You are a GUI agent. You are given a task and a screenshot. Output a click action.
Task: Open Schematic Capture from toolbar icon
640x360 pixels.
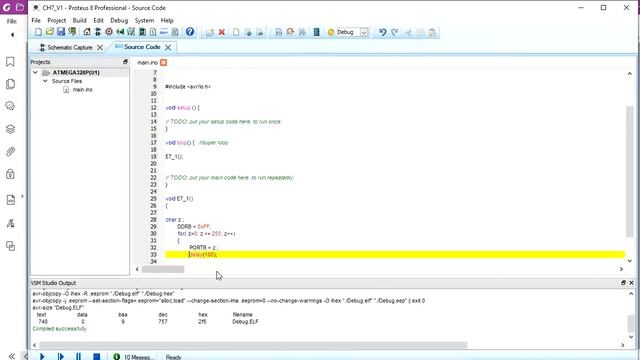[x=98, y=32]
